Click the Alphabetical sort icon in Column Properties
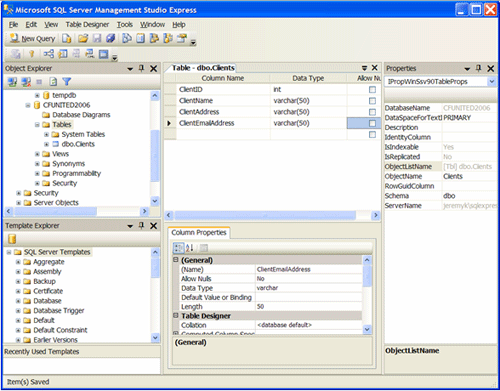 tap(190, 248)
